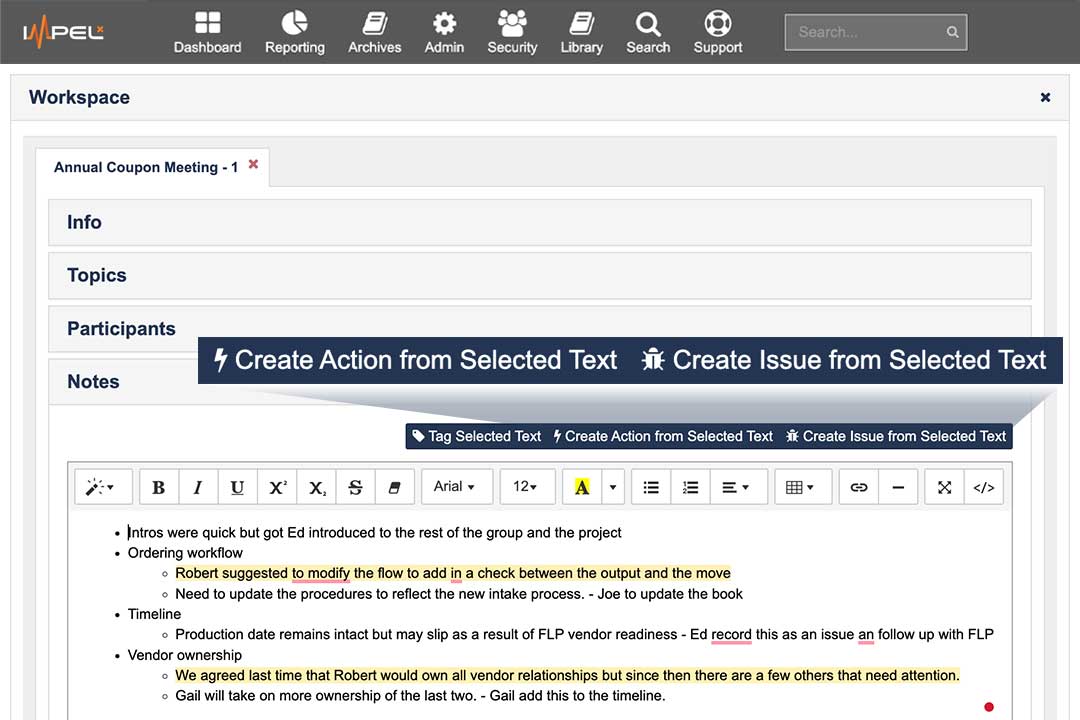
Task: Toggle superscript formatting
Action: tap(277, 487)
